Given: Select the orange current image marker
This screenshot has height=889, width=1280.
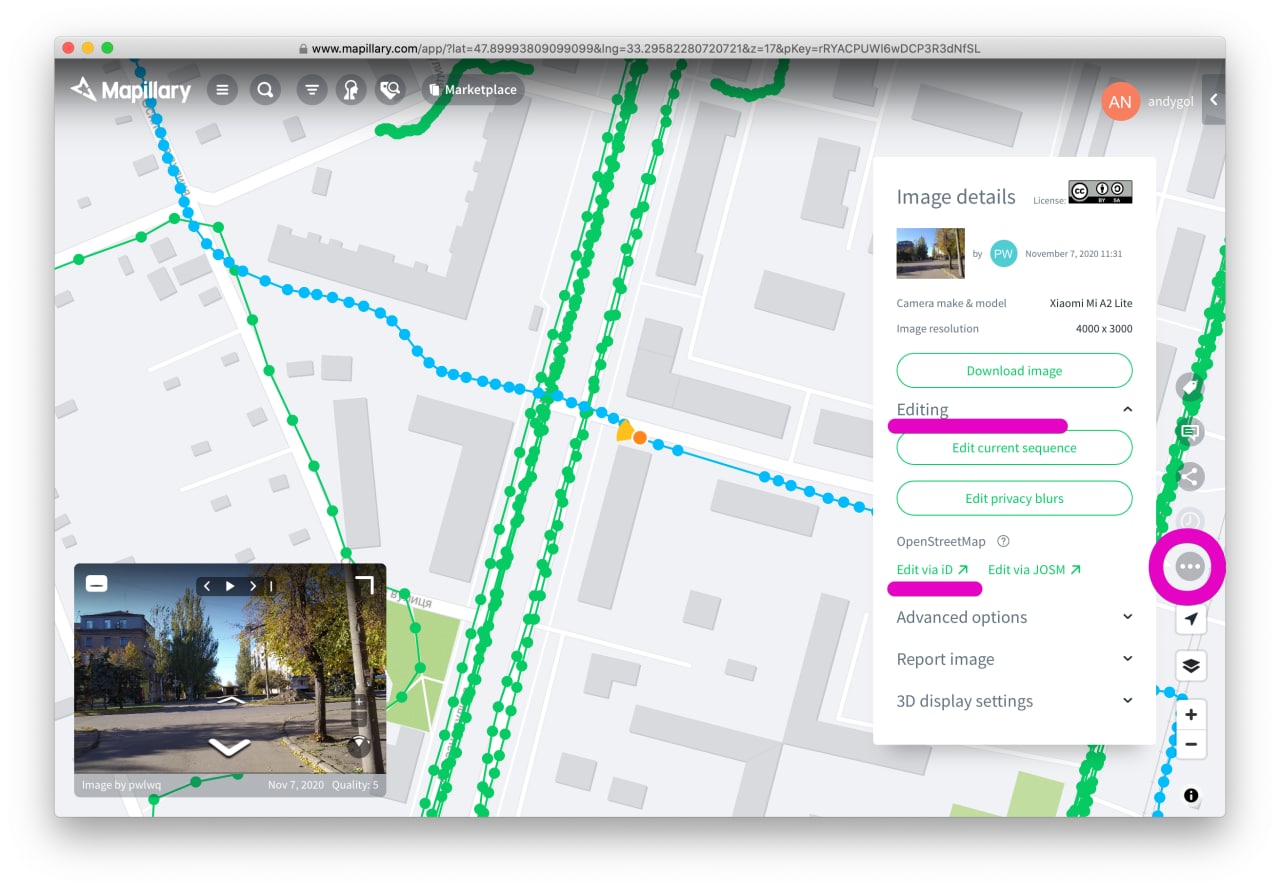Looking at the screenshot, I should click(640, 437).
